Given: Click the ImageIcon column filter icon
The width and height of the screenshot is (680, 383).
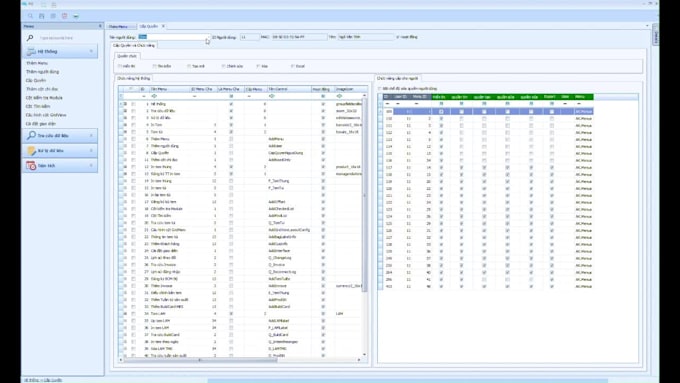Looking at the screenshot, I should click(x=339, y=96).
